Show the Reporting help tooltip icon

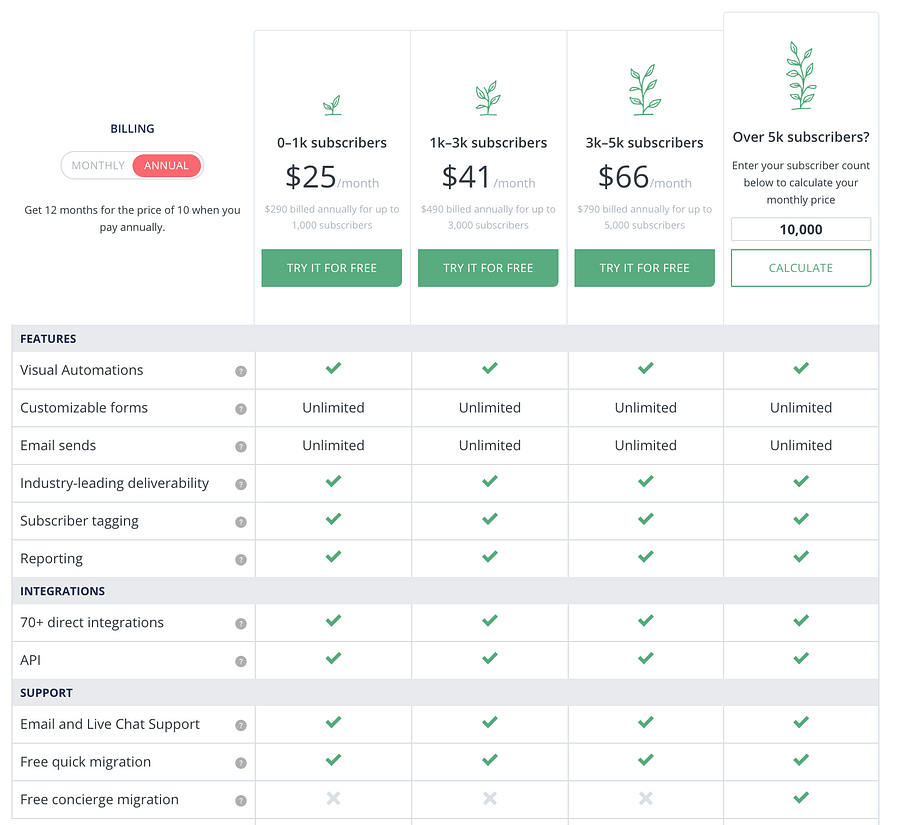[240, 560]
